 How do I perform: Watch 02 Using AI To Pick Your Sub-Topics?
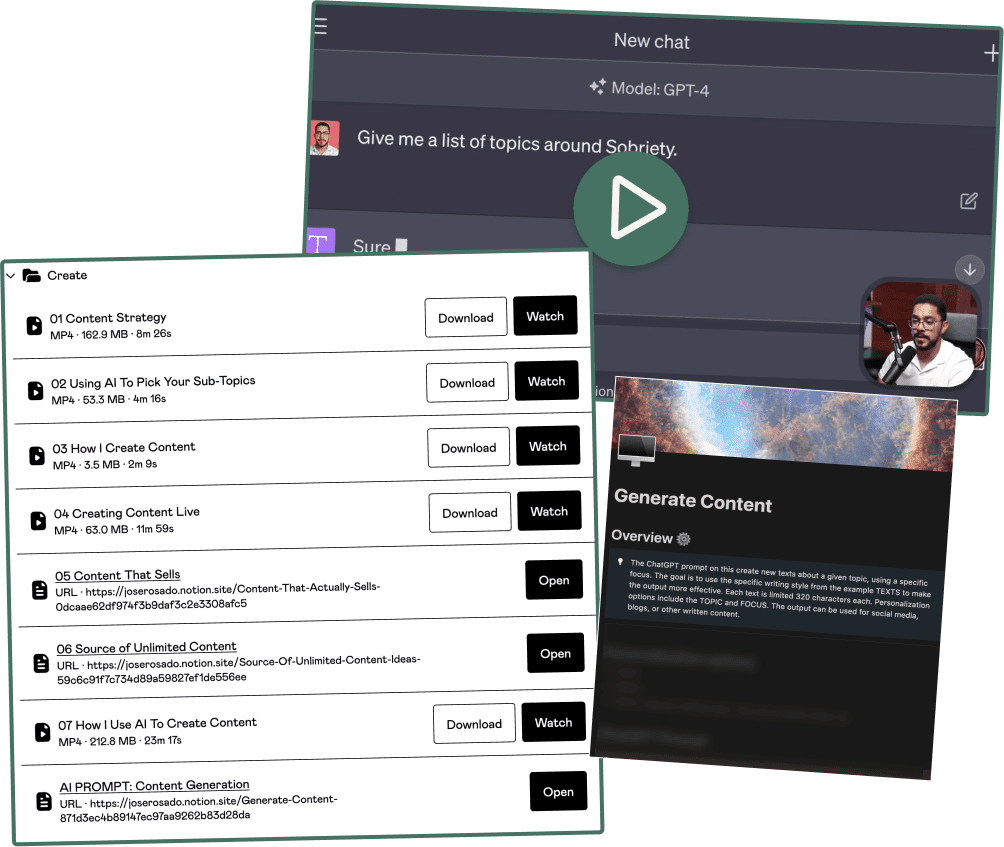coord(546,381)
